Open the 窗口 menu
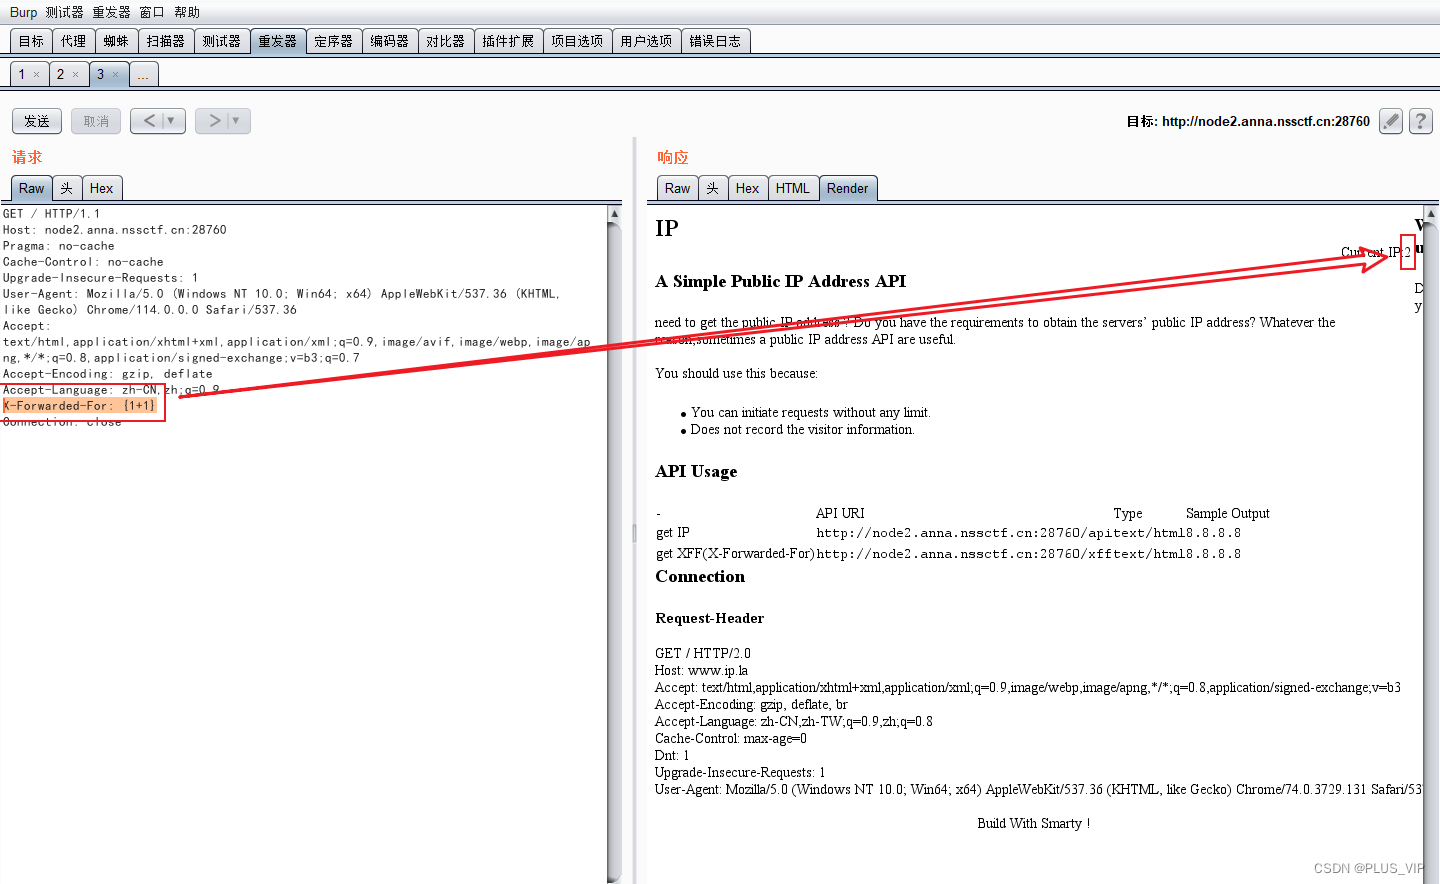 point(152,12)
